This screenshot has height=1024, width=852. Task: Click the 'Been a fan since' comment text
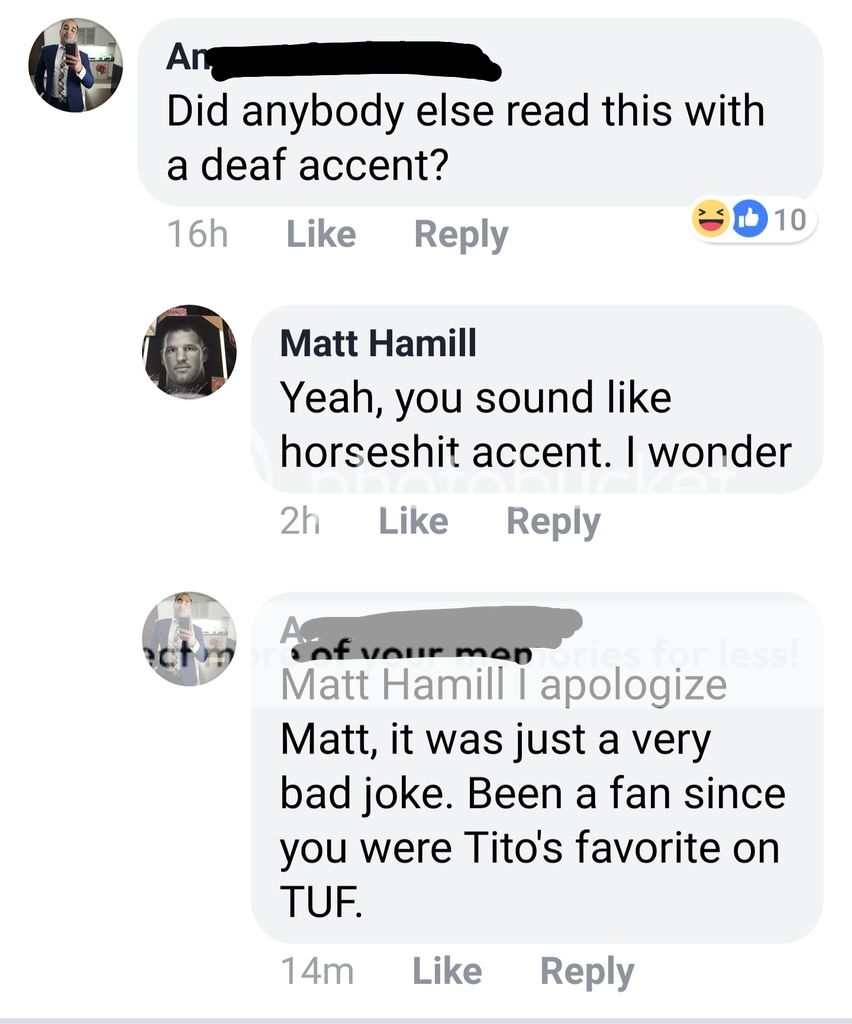(532, 794)
